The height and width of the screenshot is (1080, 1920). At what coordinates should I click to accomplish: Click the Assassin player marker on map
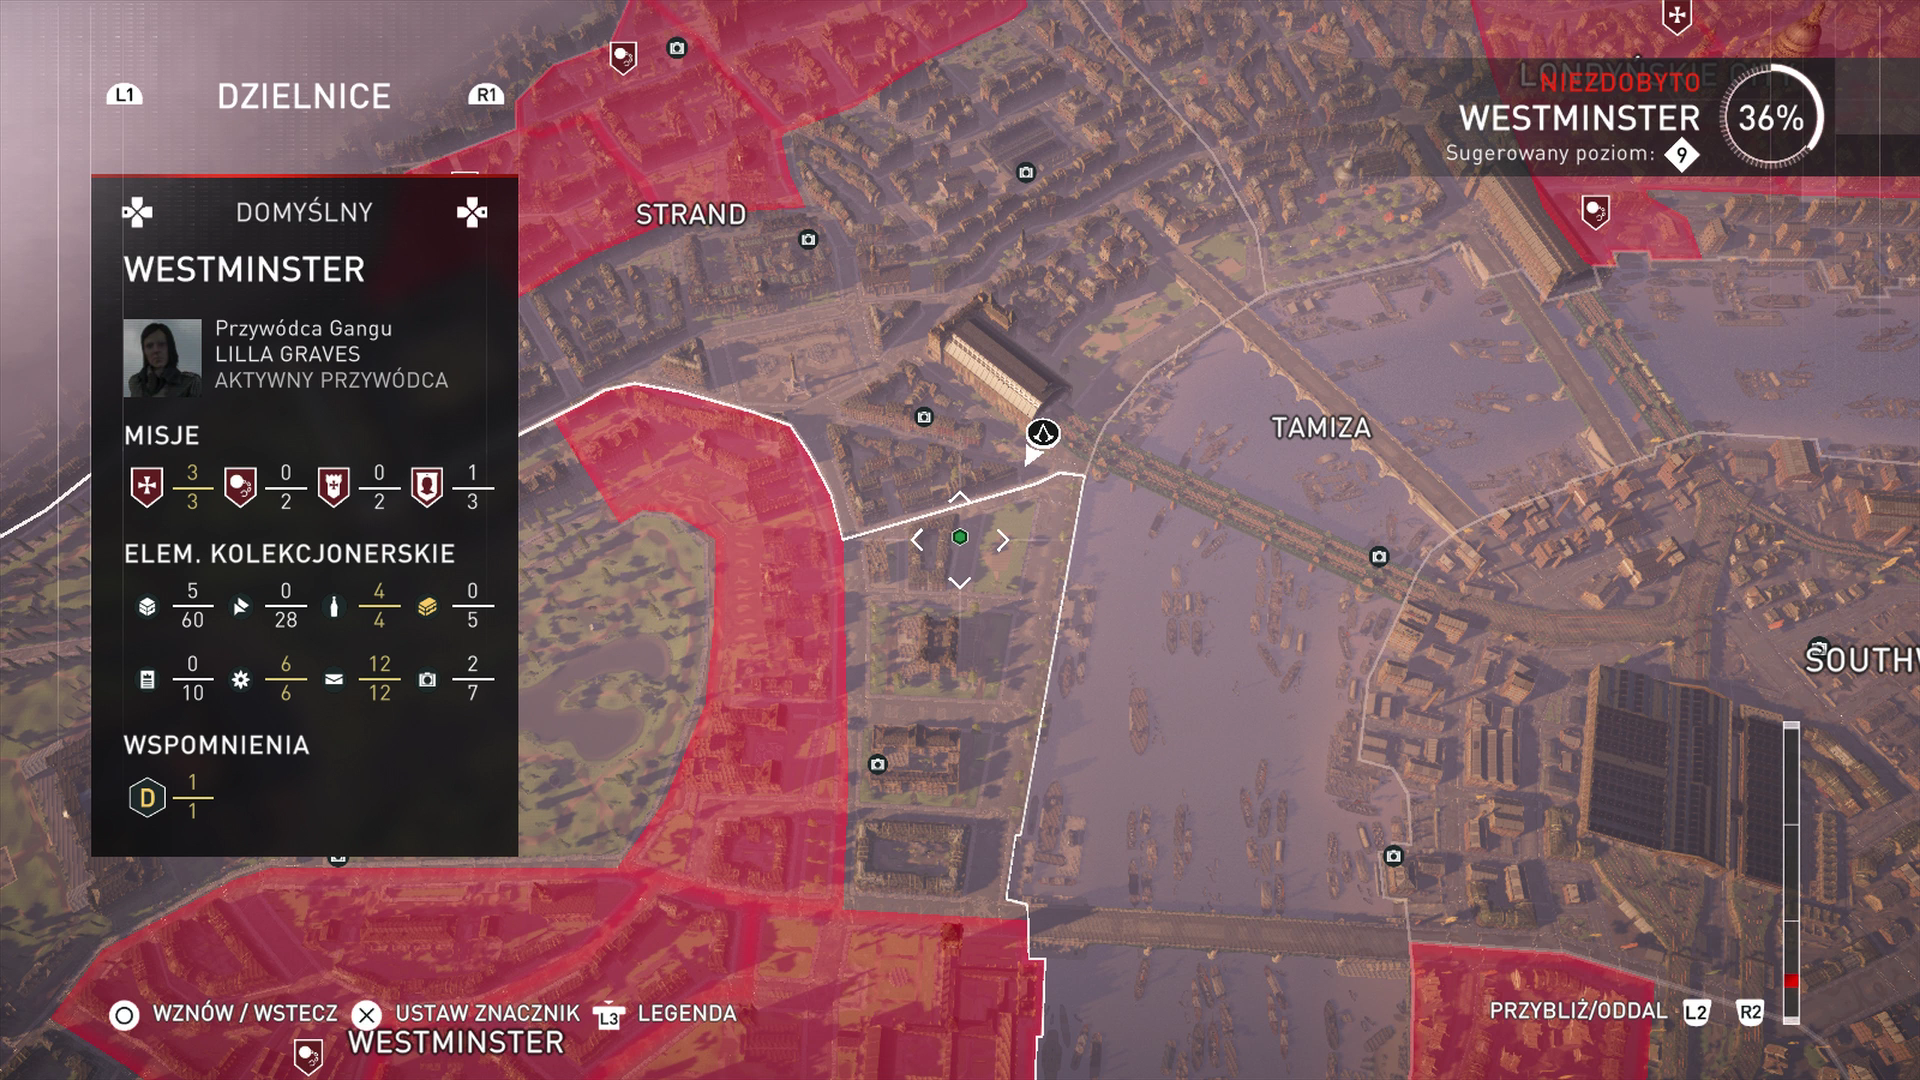coord(1043,434)
